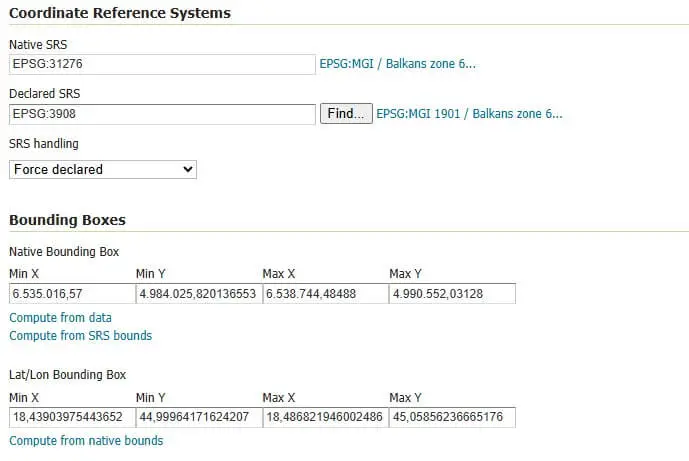Click the chevron arrow beside Force declared
689x461 pixels.
(x=188, y=169)
